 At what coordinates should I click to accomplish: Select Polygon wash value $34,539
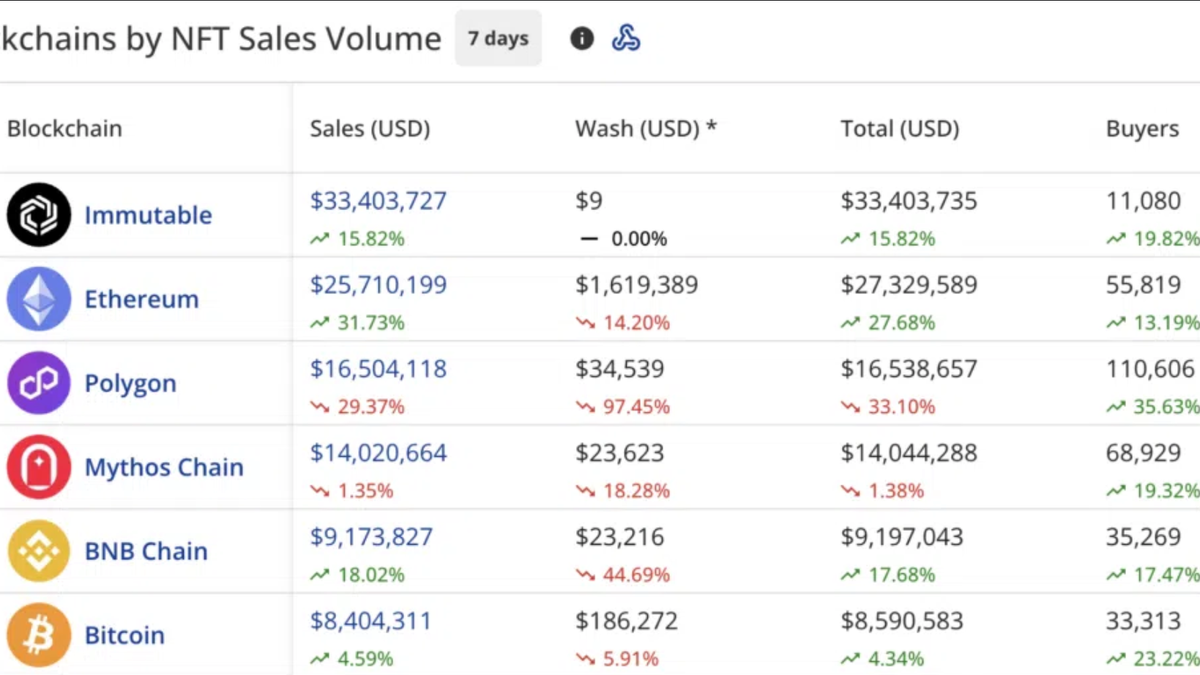point(619,369)
